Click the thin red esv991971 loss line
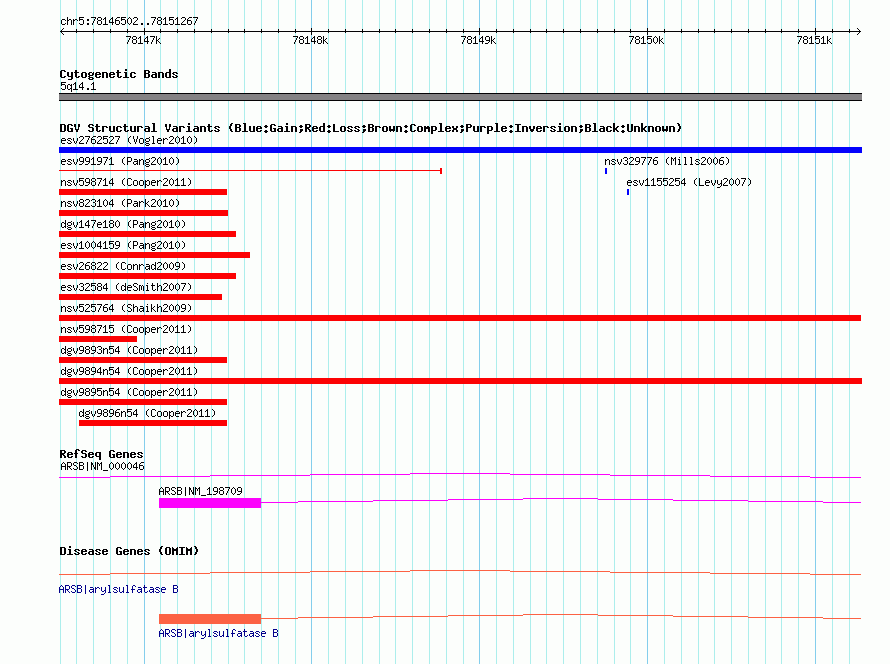This screenshot has height=664, width=890. 250,170
